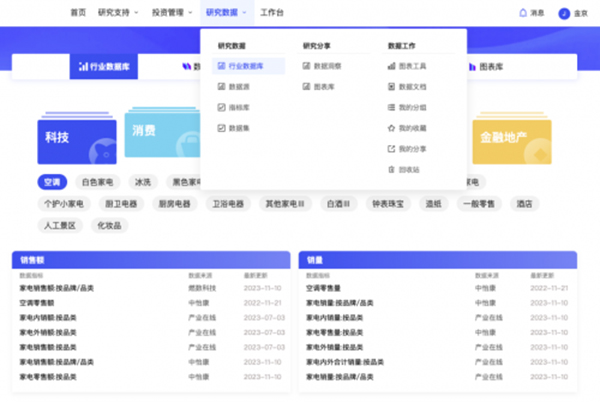Open the 皇京 user avatar
The image size is (600, 402).
coord(564,13)
